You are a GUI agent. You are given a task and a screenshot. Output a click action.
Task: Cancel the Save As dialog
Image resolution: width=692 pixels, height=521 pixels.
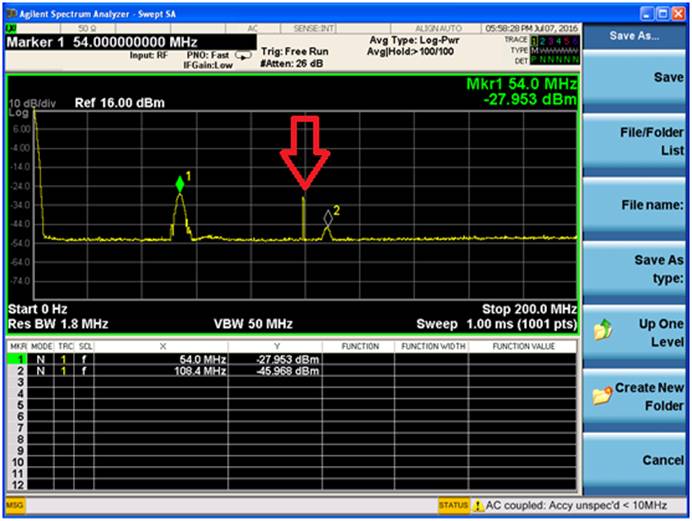coord(634,460)
